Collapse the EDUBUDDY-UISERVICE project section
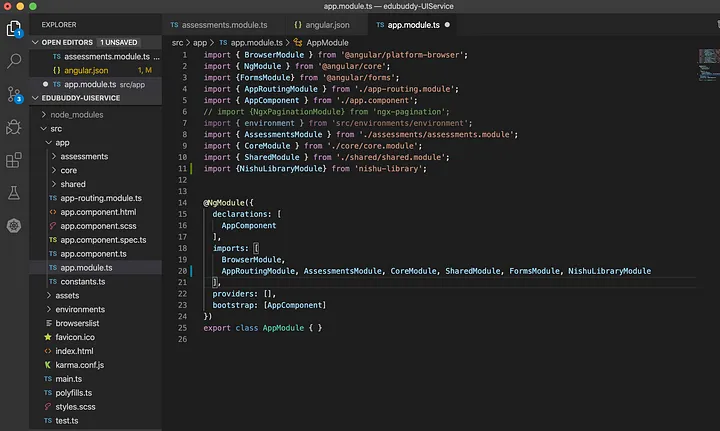The image size is (720, 431). [36, 99]
